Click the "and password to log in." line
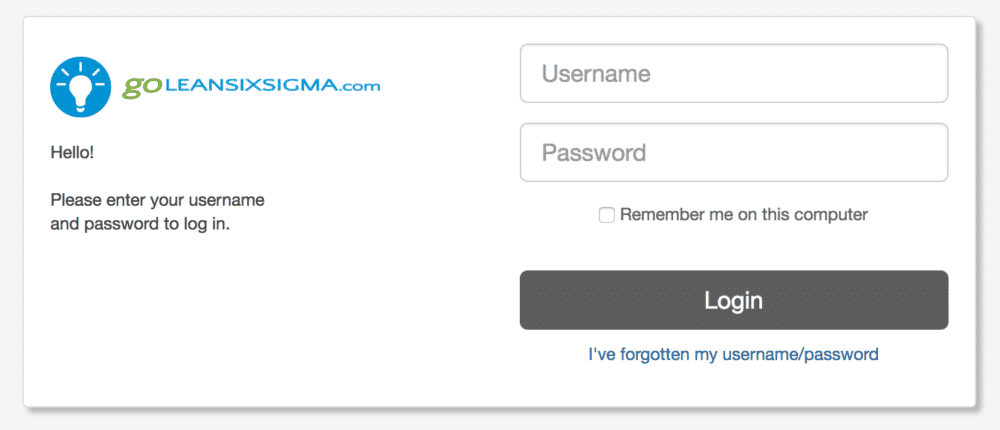Screen dimensions: 1000x430 coord(140,225)
